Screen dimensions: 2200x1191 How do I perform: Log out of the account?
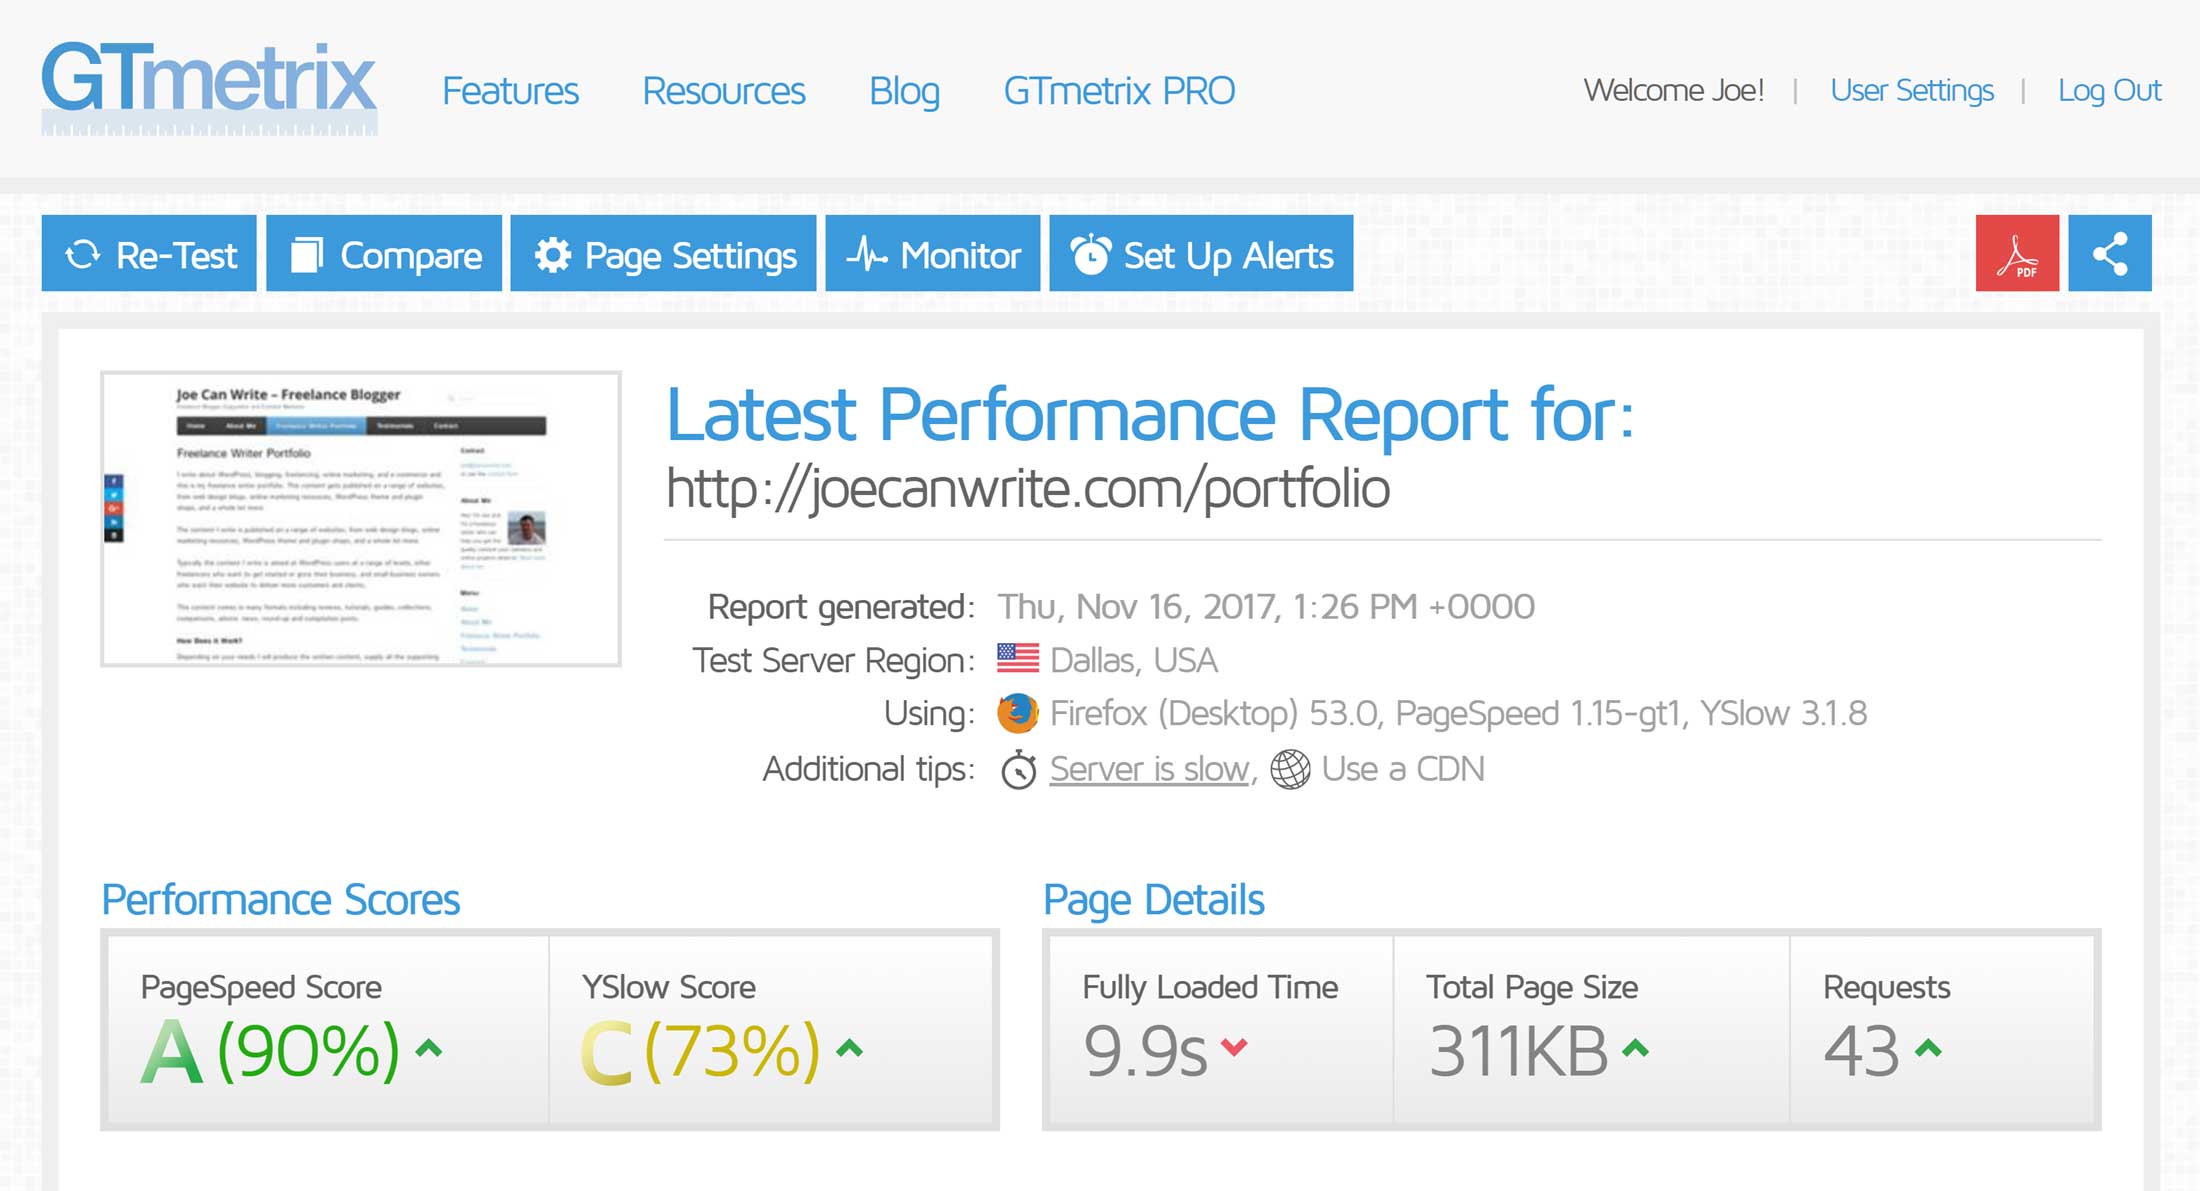tap(2109, 90)
